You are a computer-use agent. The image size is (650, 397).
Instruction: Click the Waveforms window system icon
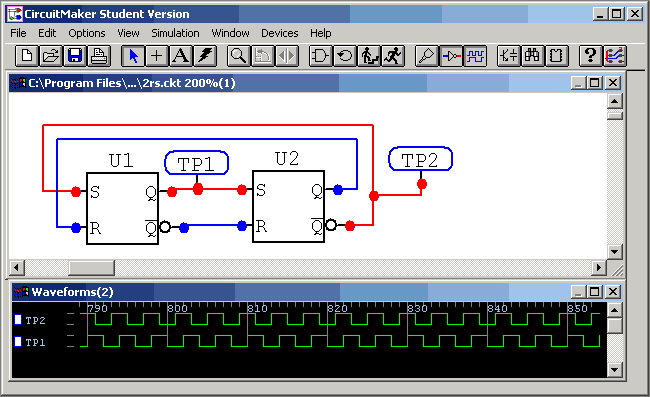[21, 292]
